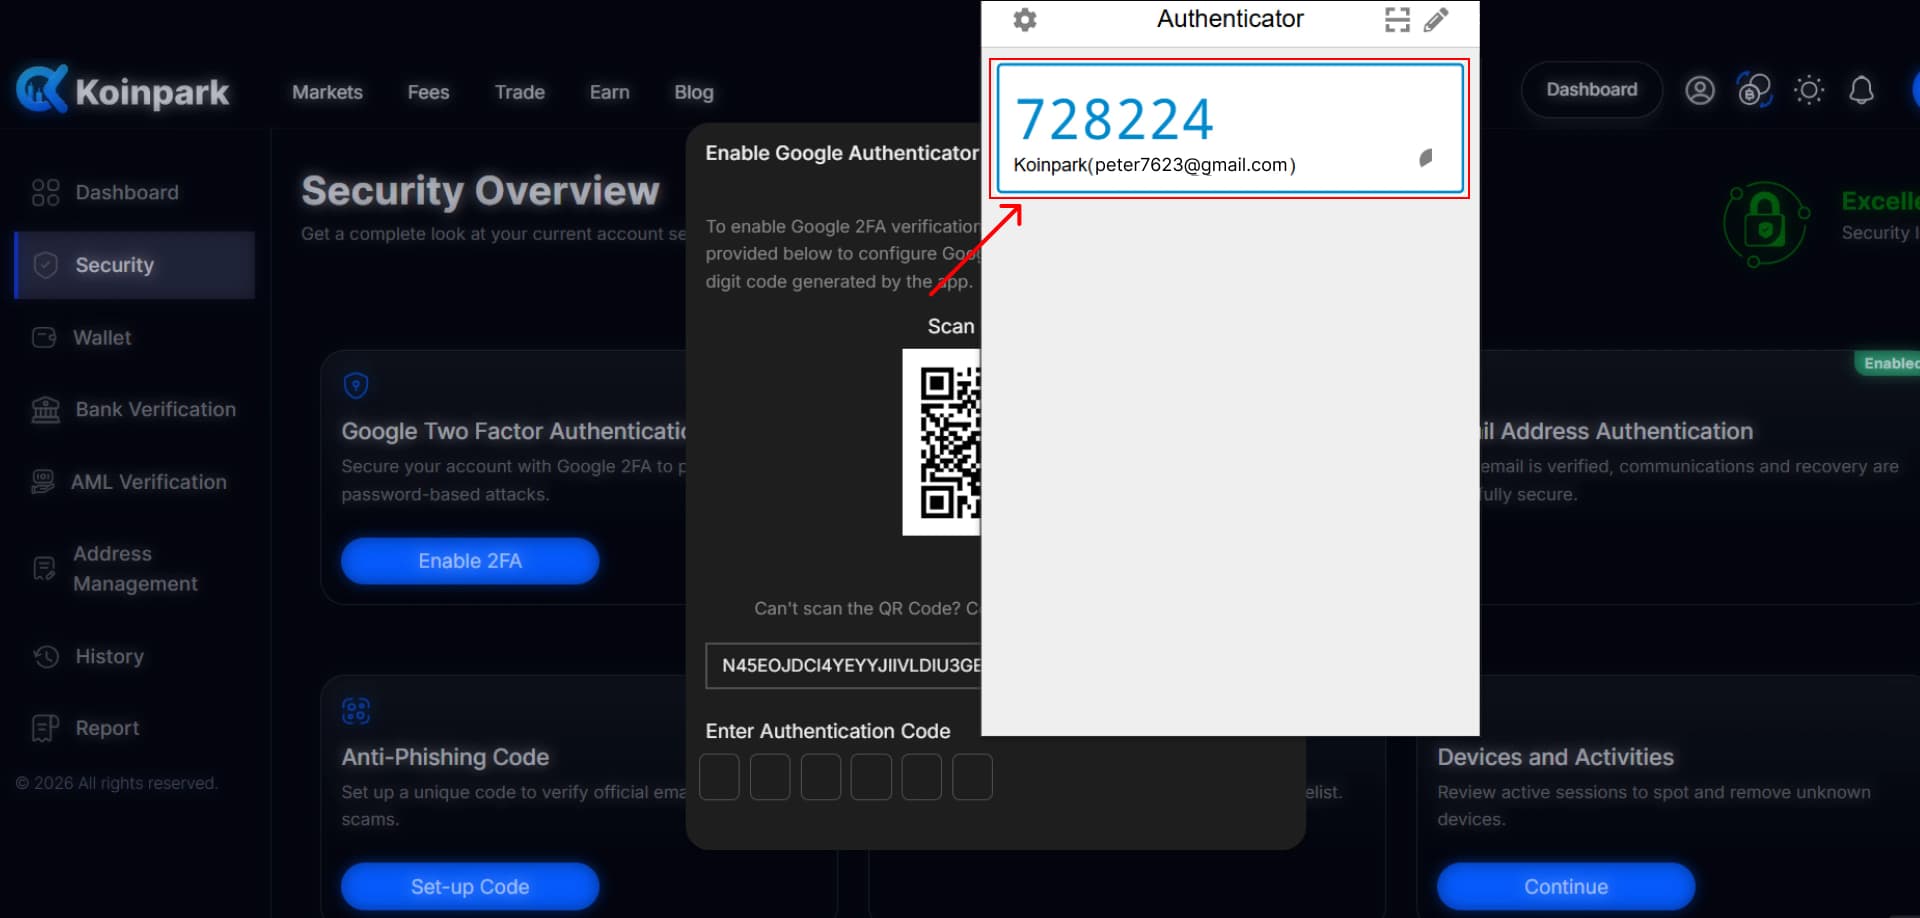Open the notifications bell
Image resolution: width=1920 pixels, height=918 pixels.
tap(1861, 90)
